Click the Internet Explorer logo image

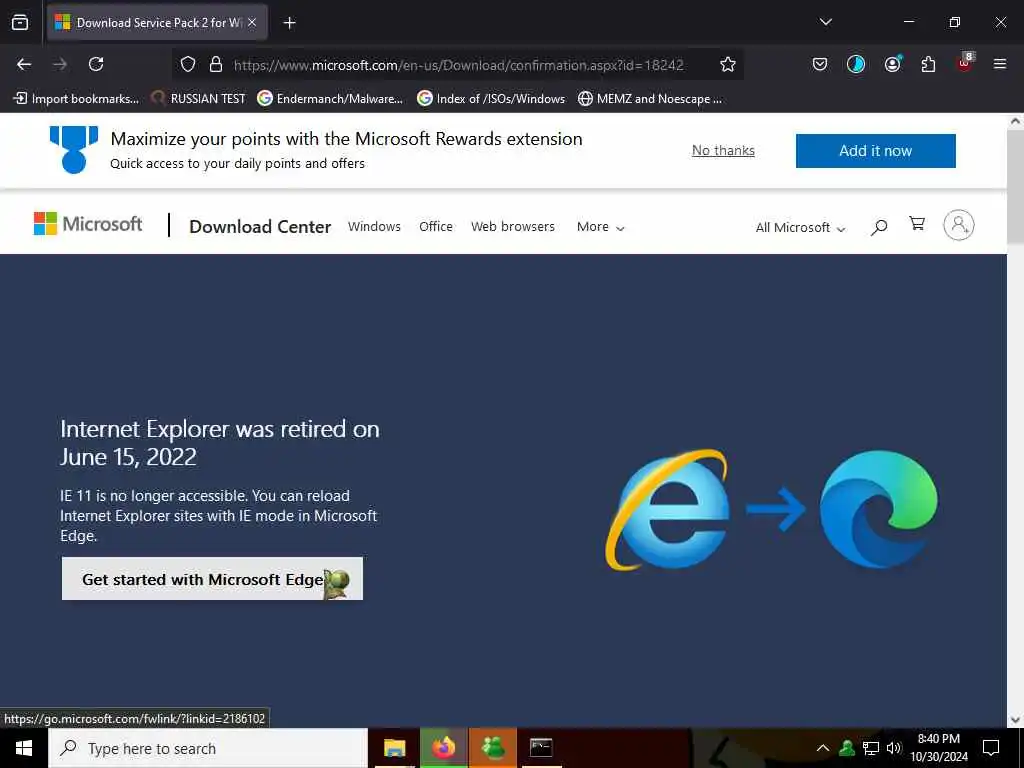tap(667, 510)
